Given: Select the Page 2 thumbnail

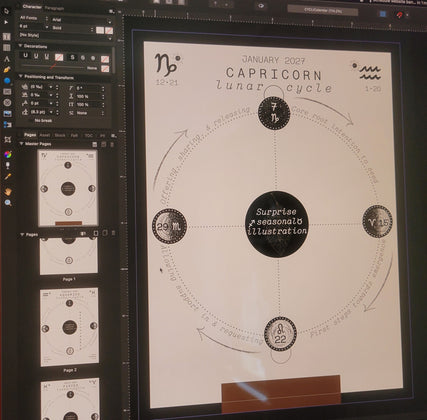Looking at the screenshot, I should click(70, 327).
